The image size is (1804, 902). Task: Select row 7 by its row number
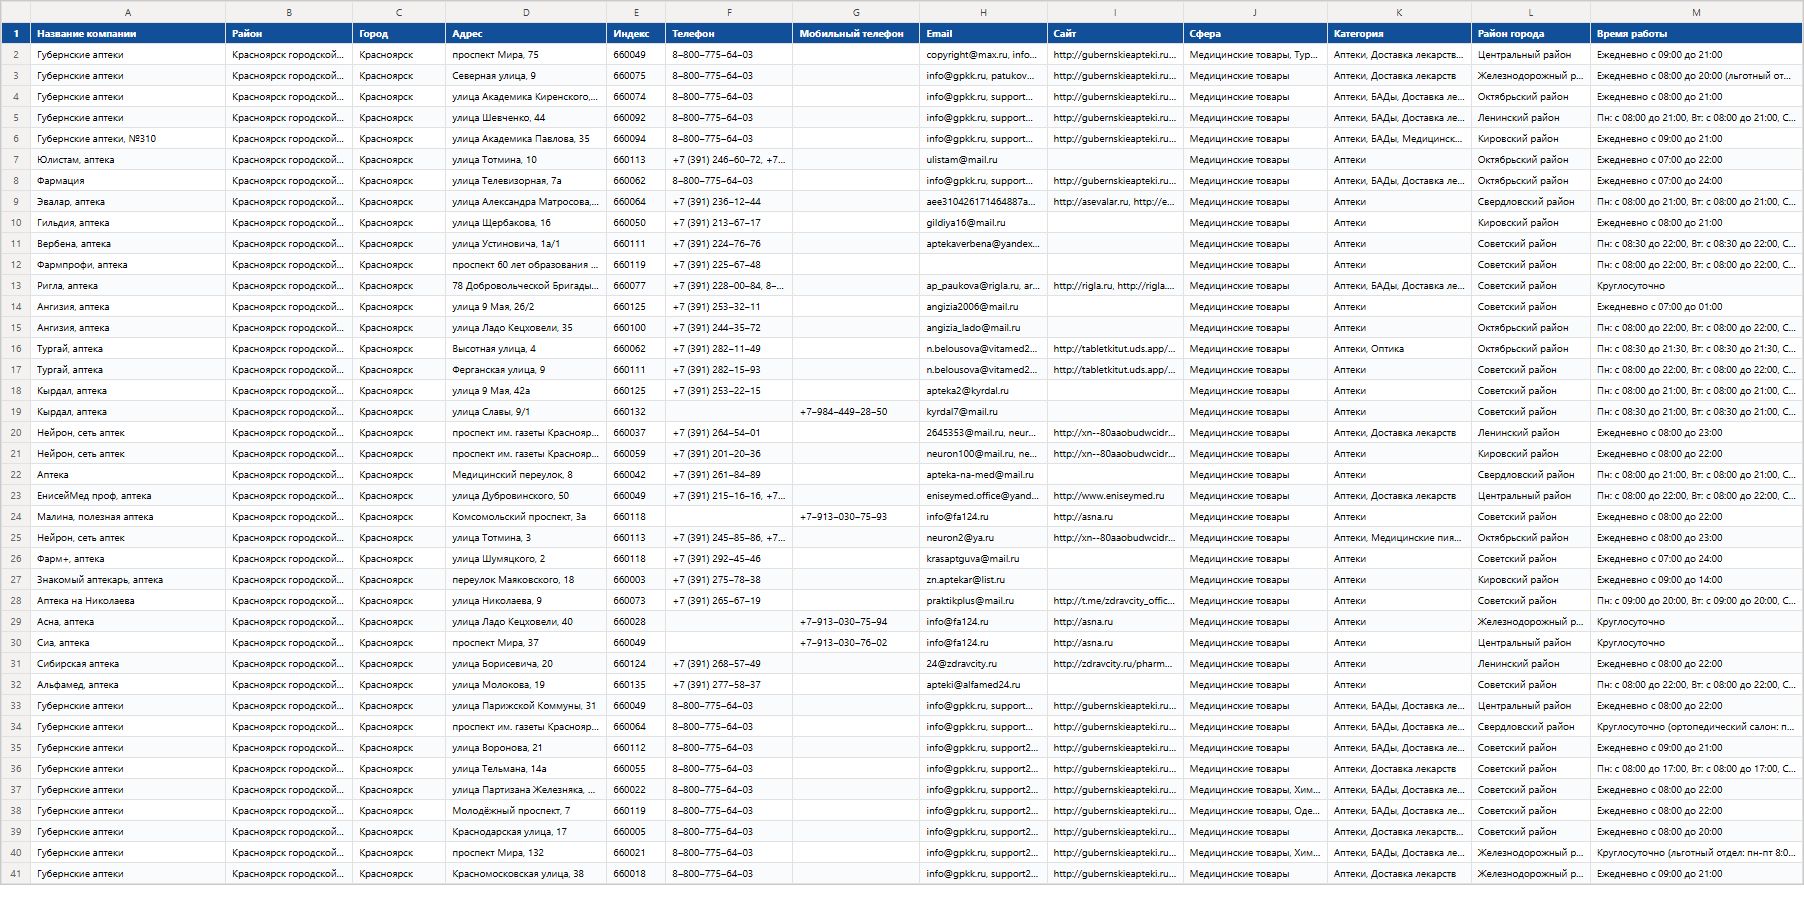click(x=16, y=160)
